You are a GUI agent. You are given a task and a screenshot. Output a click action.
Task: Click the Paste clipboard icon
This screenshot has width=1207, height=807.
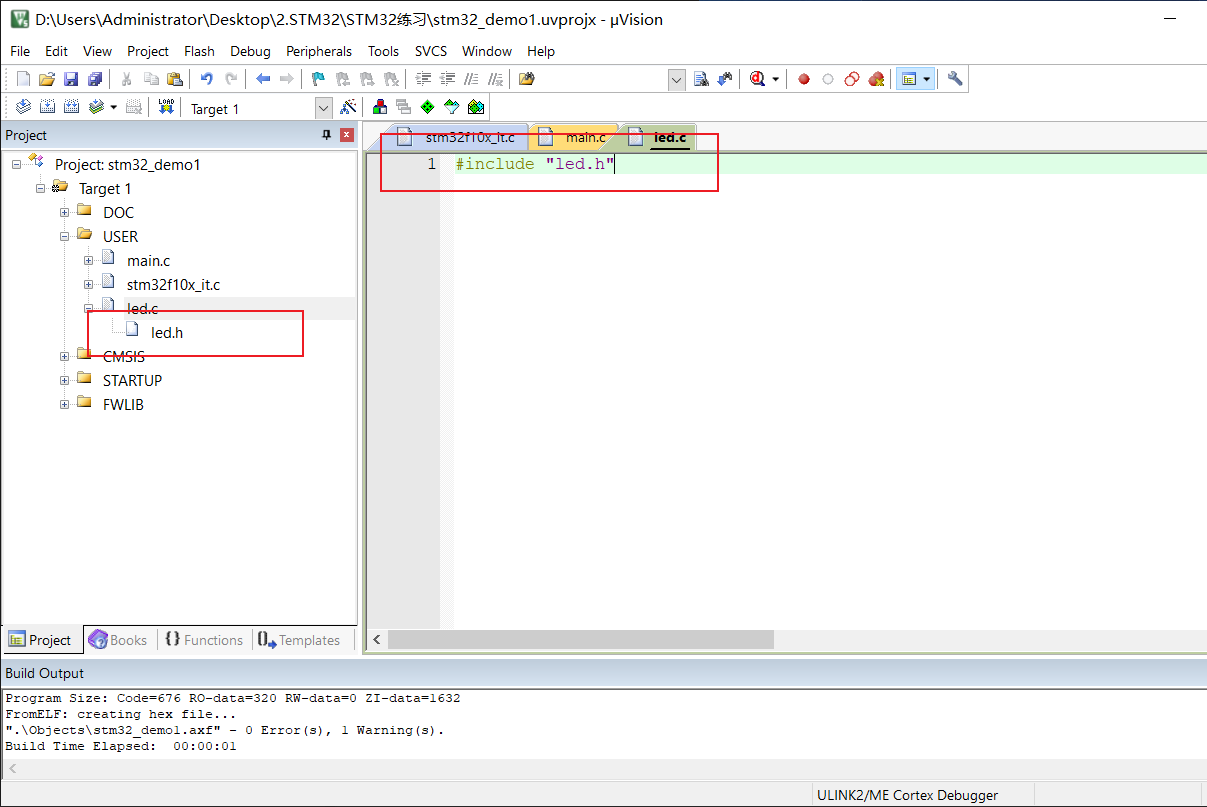tap(175, 79)
